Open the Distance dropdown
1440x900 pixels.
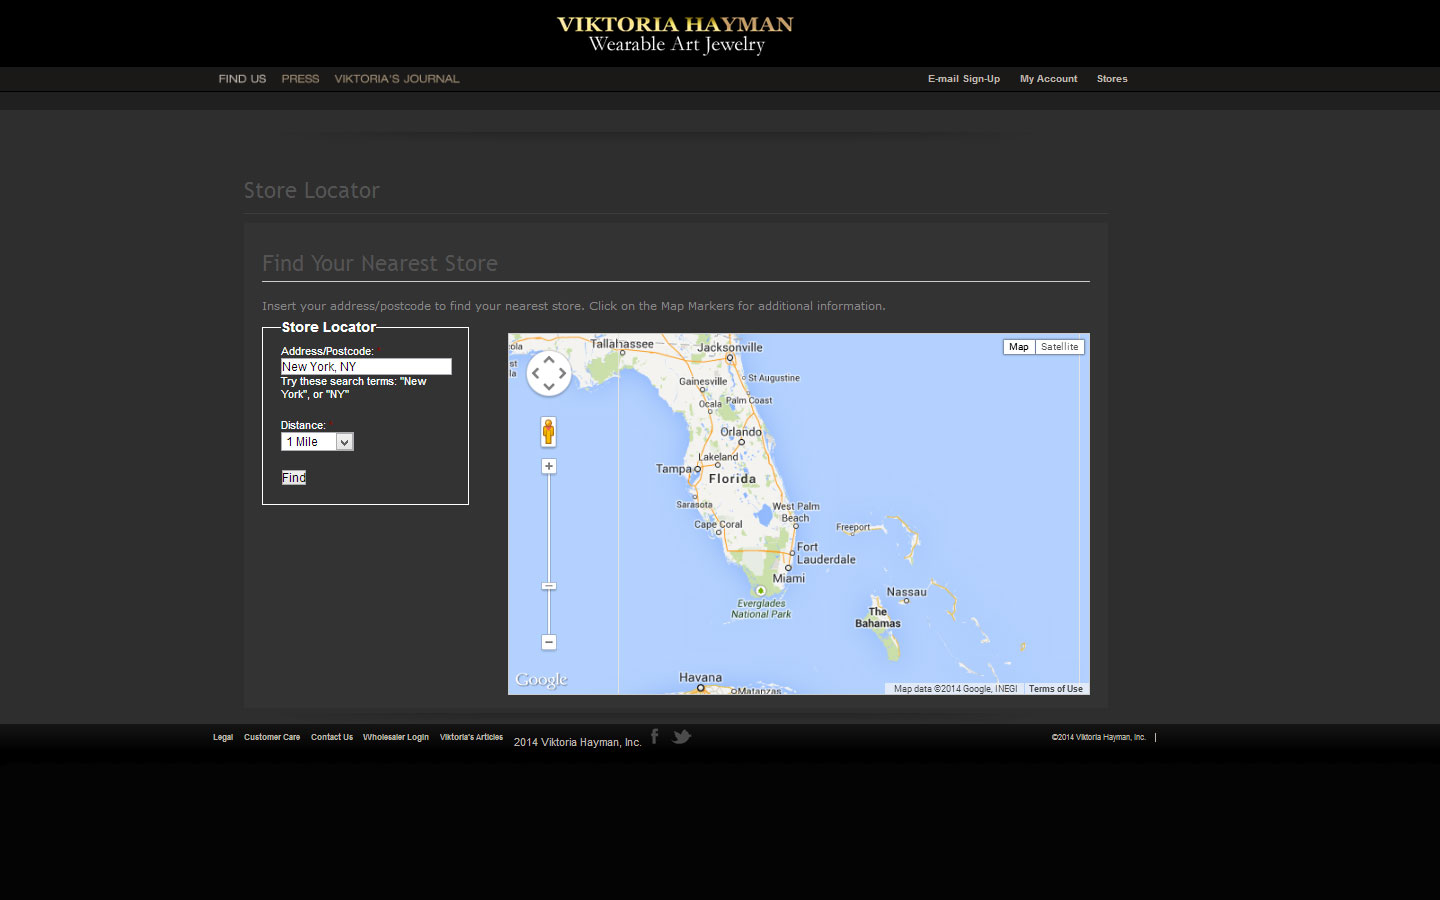point(317,442)
